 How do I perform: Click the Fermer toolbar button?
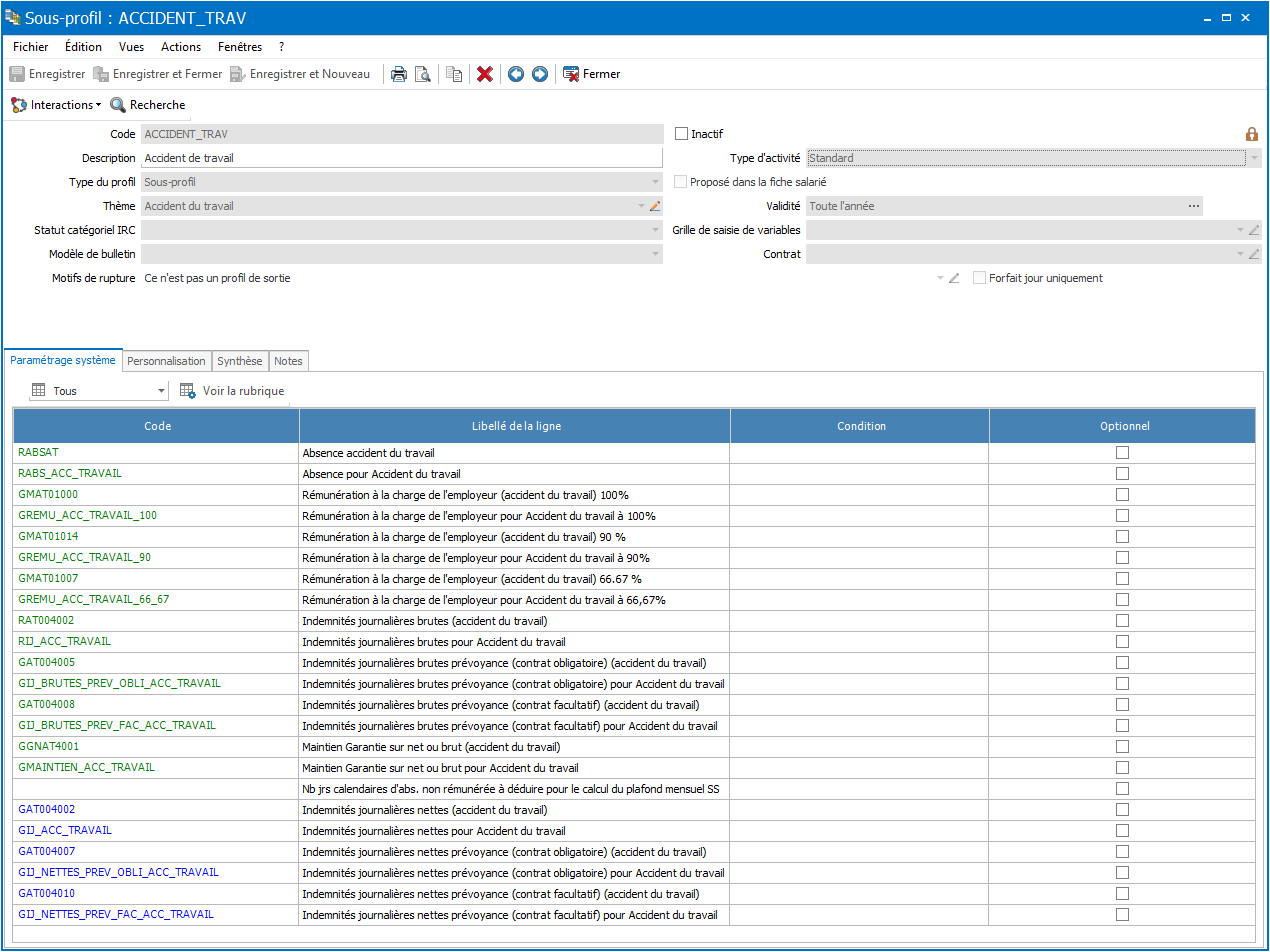(x=592, y=74)
